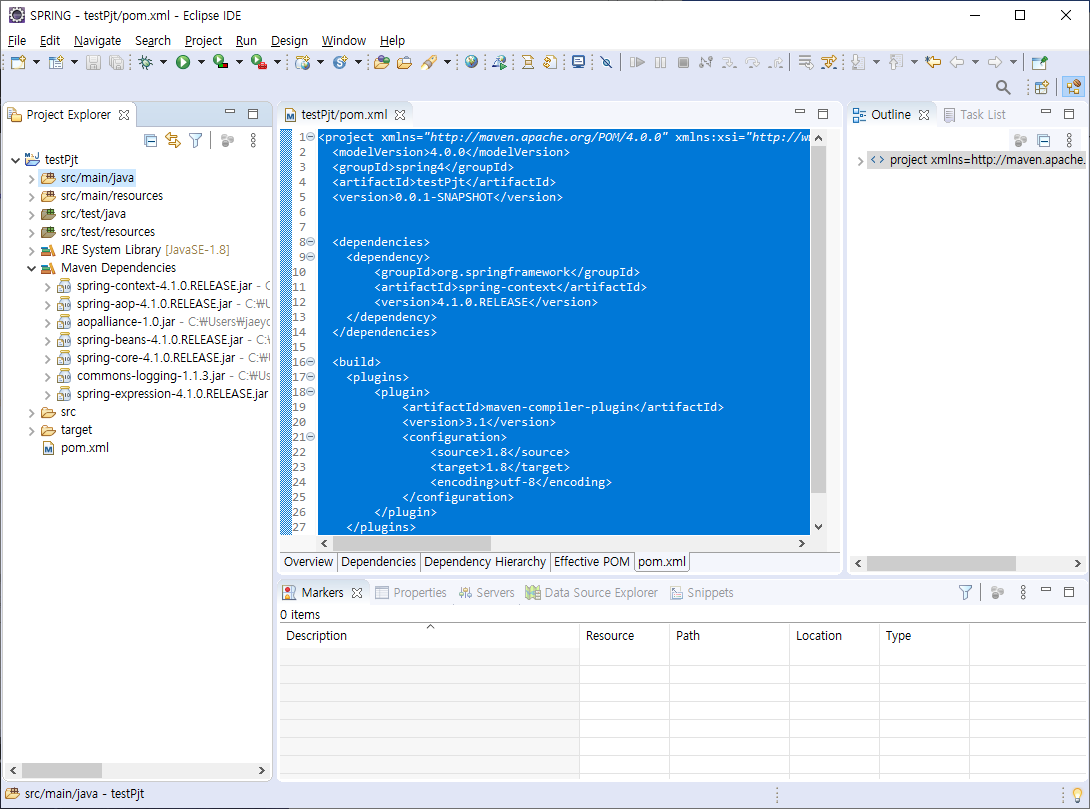
Task: Select the Java EE perspective button
Action: click(x=1073, y=87)
